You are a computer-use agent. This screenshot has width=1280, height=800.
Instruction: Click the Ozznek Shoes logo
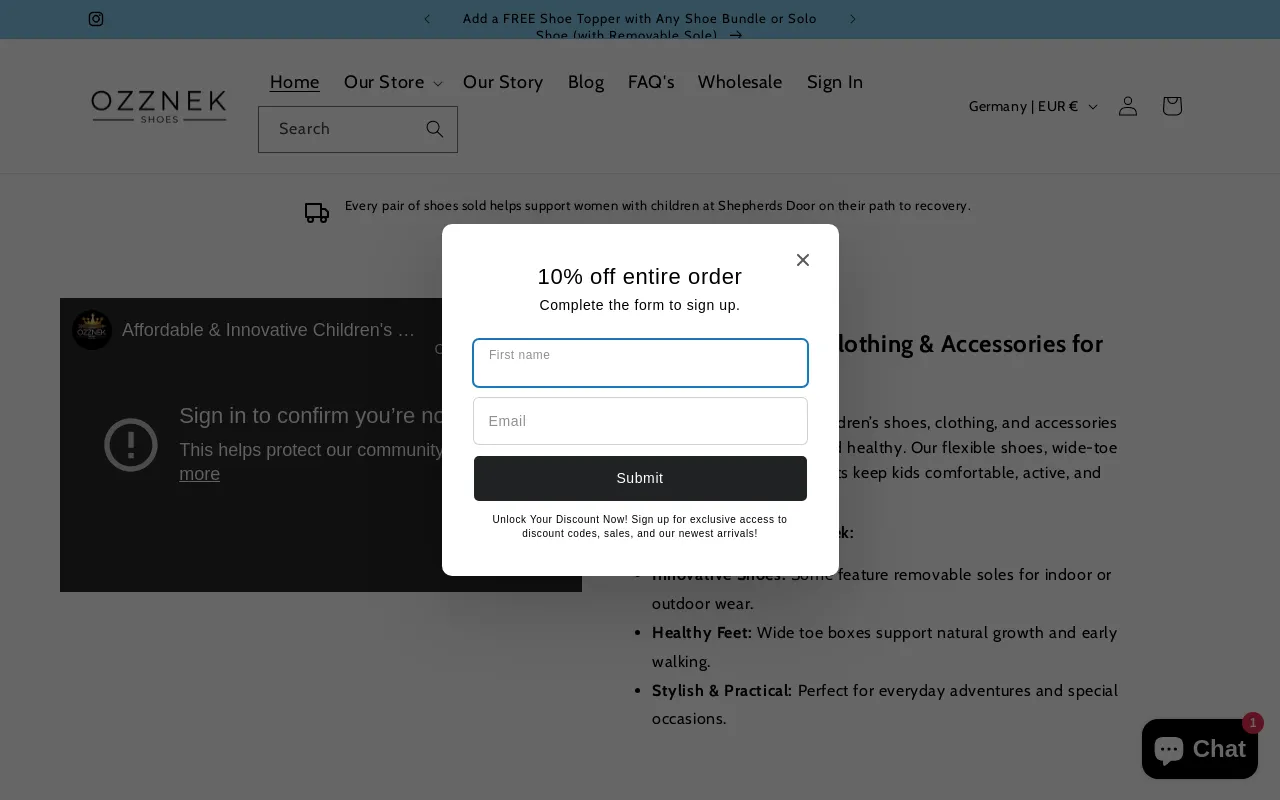coord(158,107)
